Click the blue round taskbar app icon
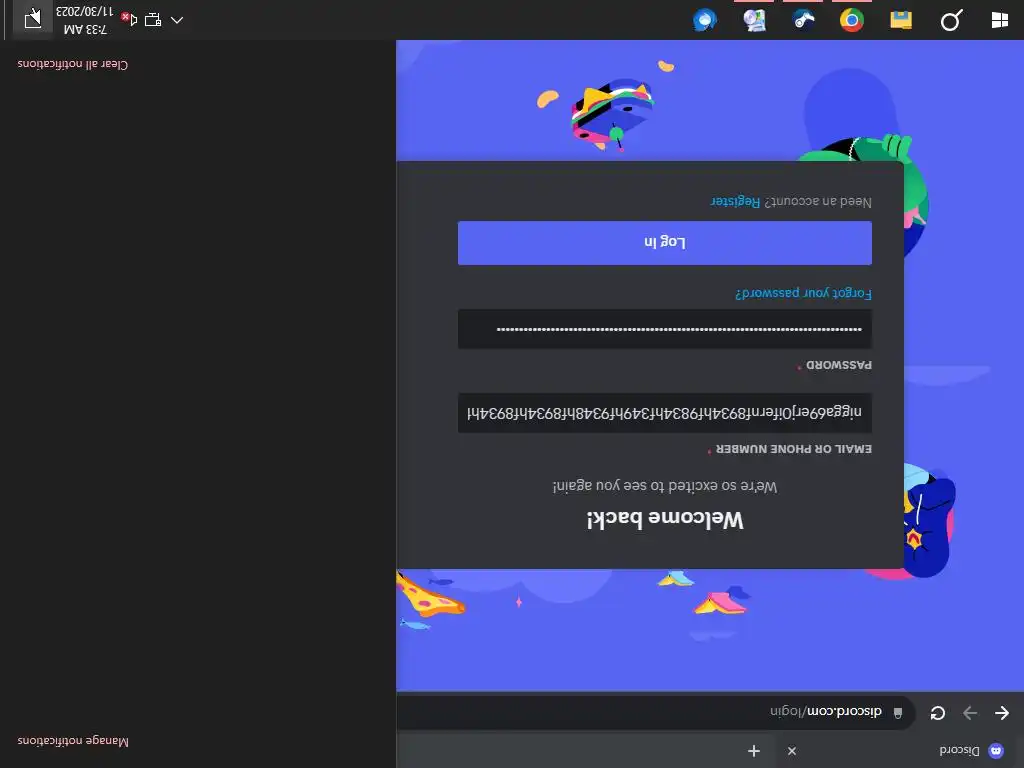This screenshot has width=1024, height=768. pyautogui.click(x=705, y=20)
